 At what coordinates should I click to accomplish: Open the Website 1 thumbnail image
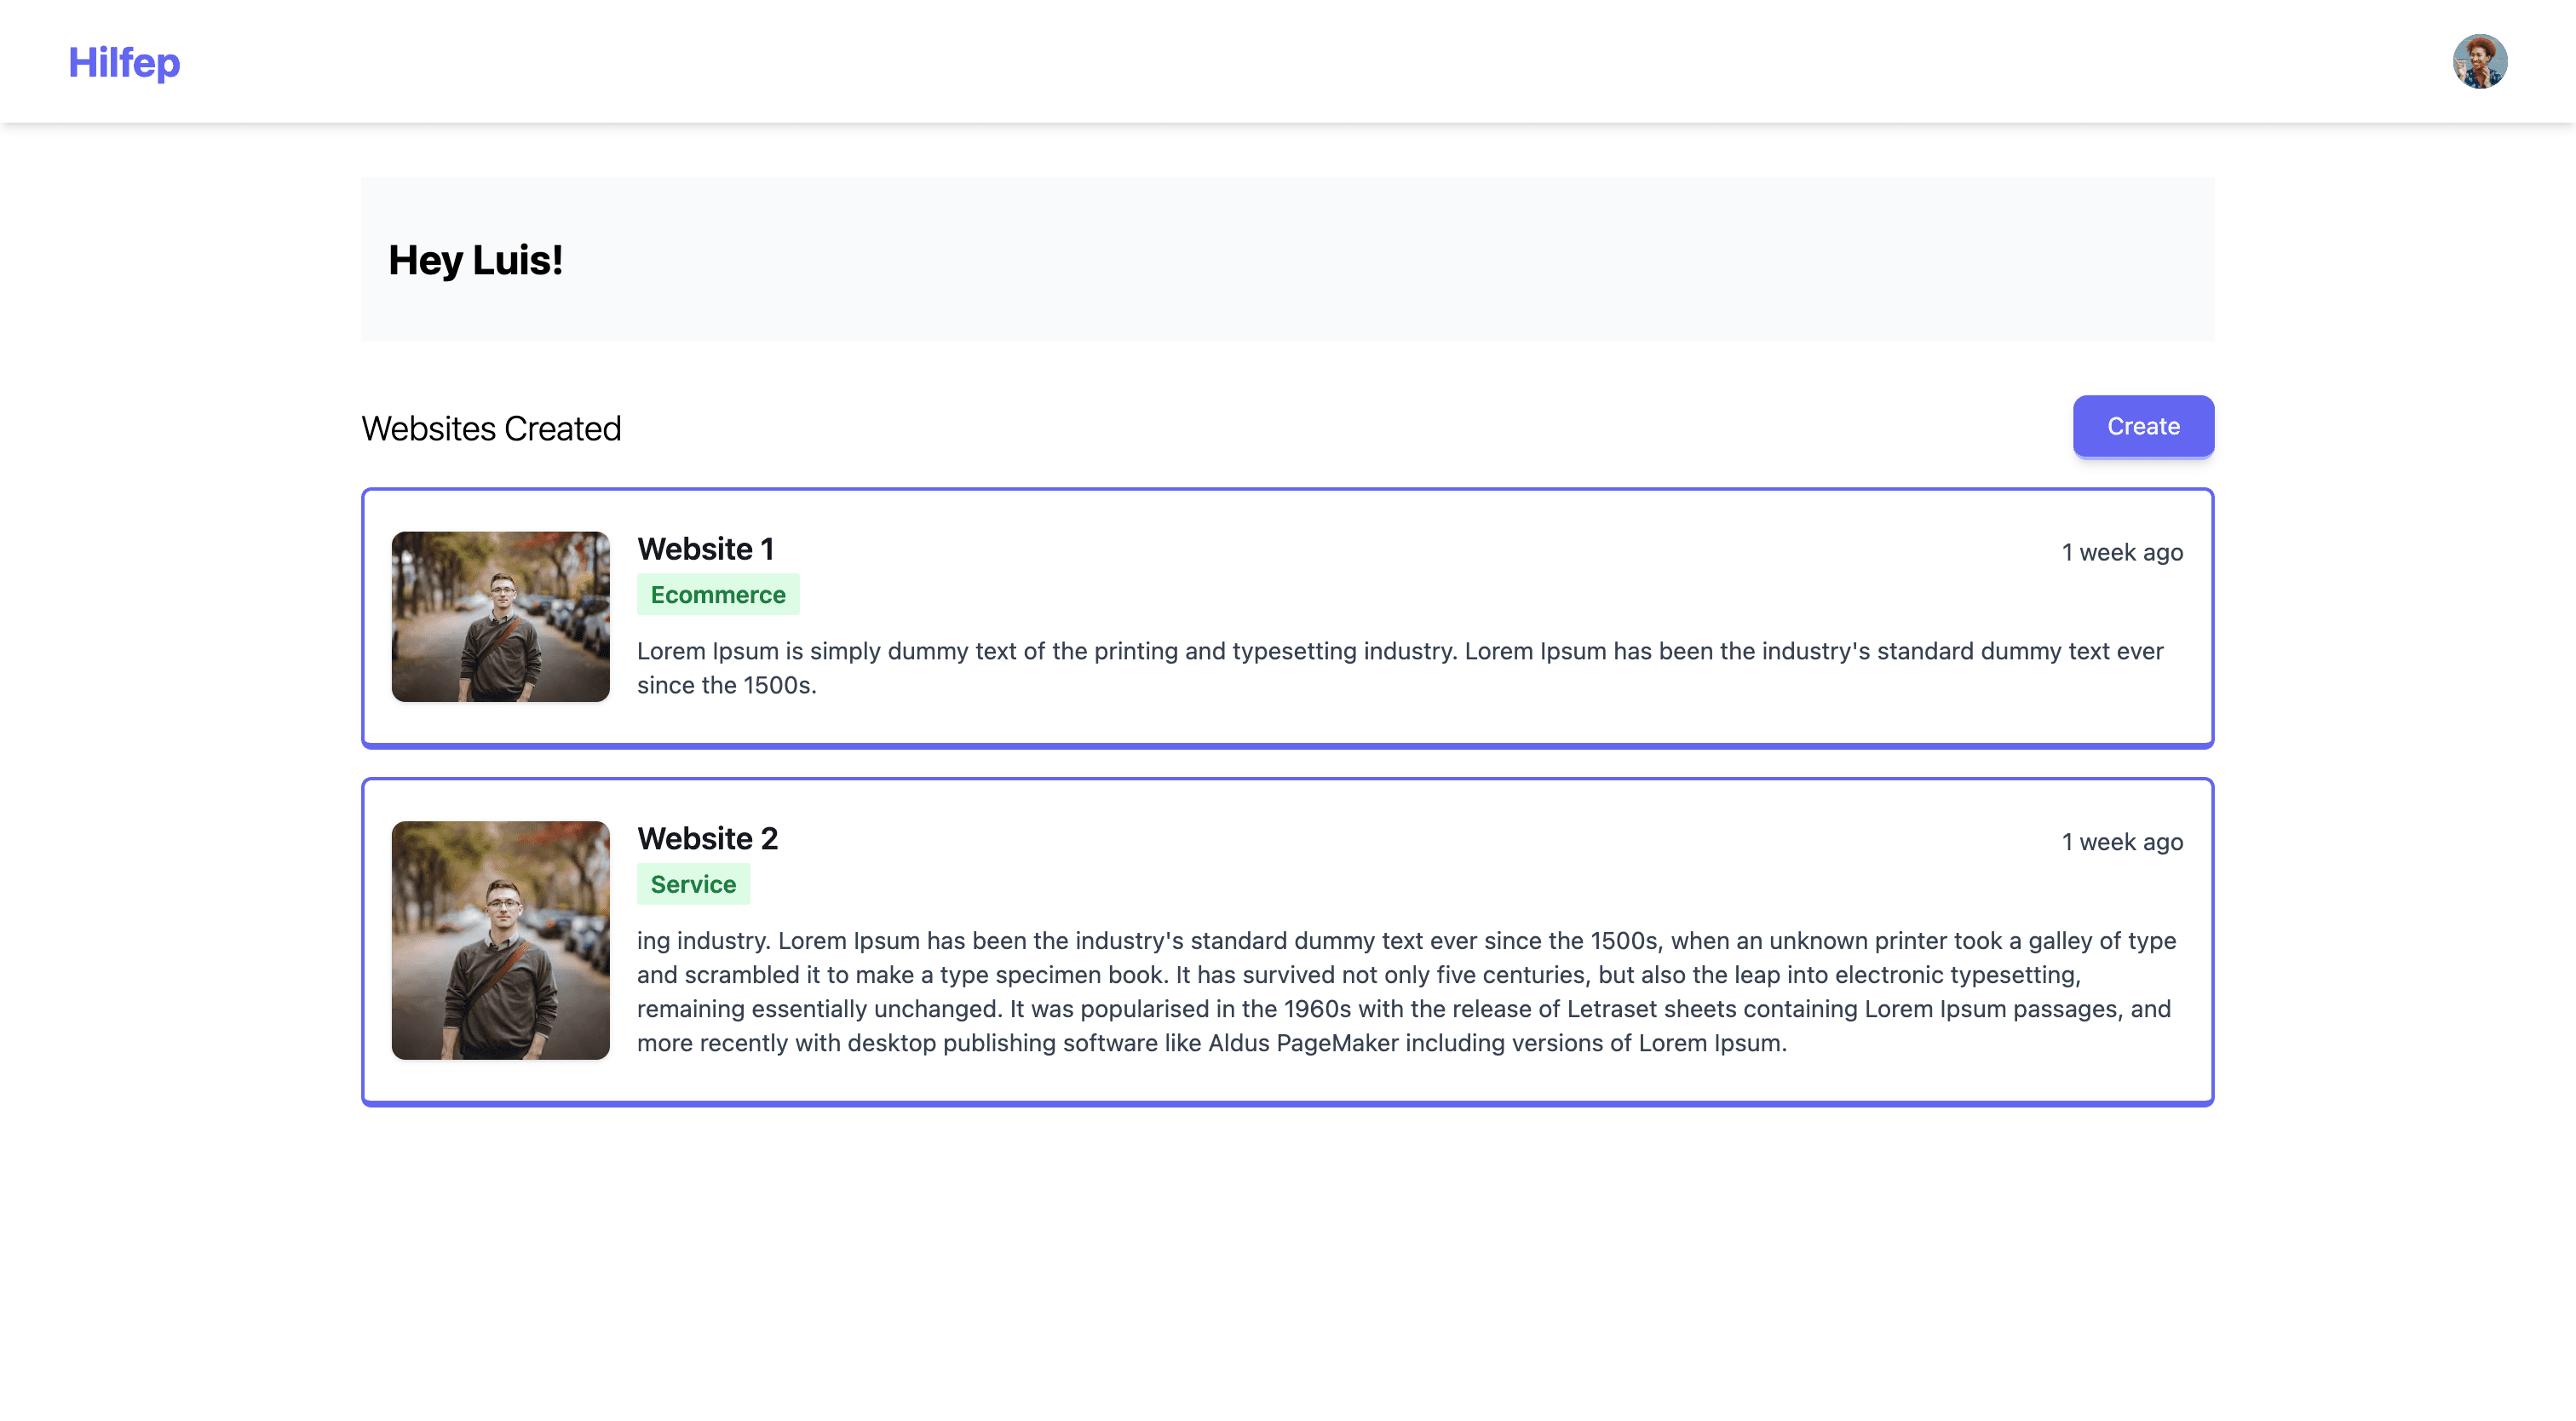pyautogui.click(x=501, y=616)
